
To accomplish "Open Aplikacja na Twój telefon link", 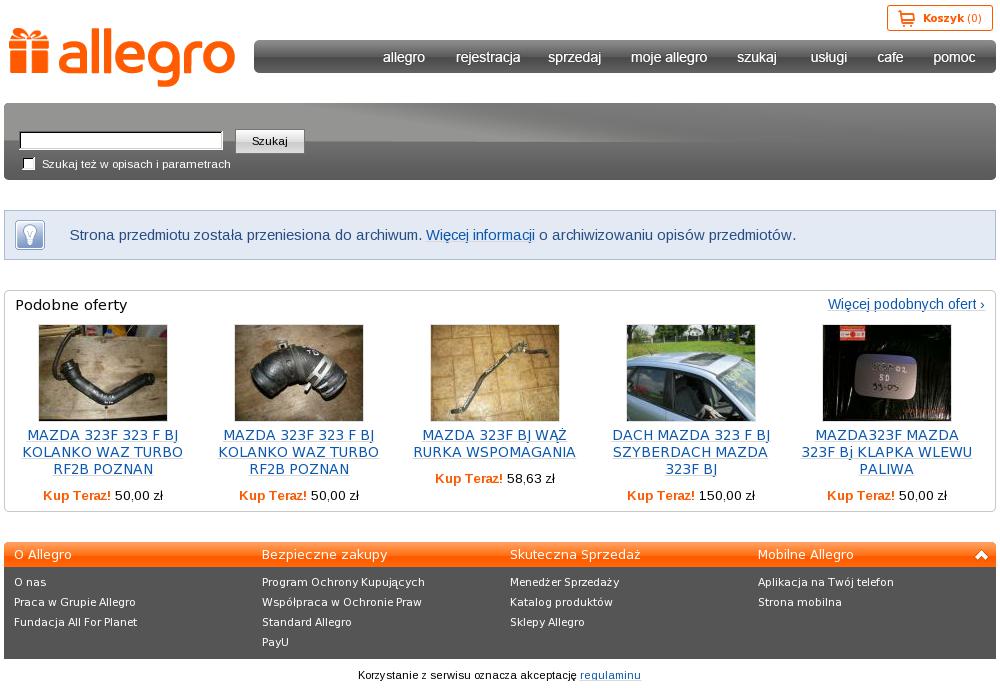I will point(826,582).
